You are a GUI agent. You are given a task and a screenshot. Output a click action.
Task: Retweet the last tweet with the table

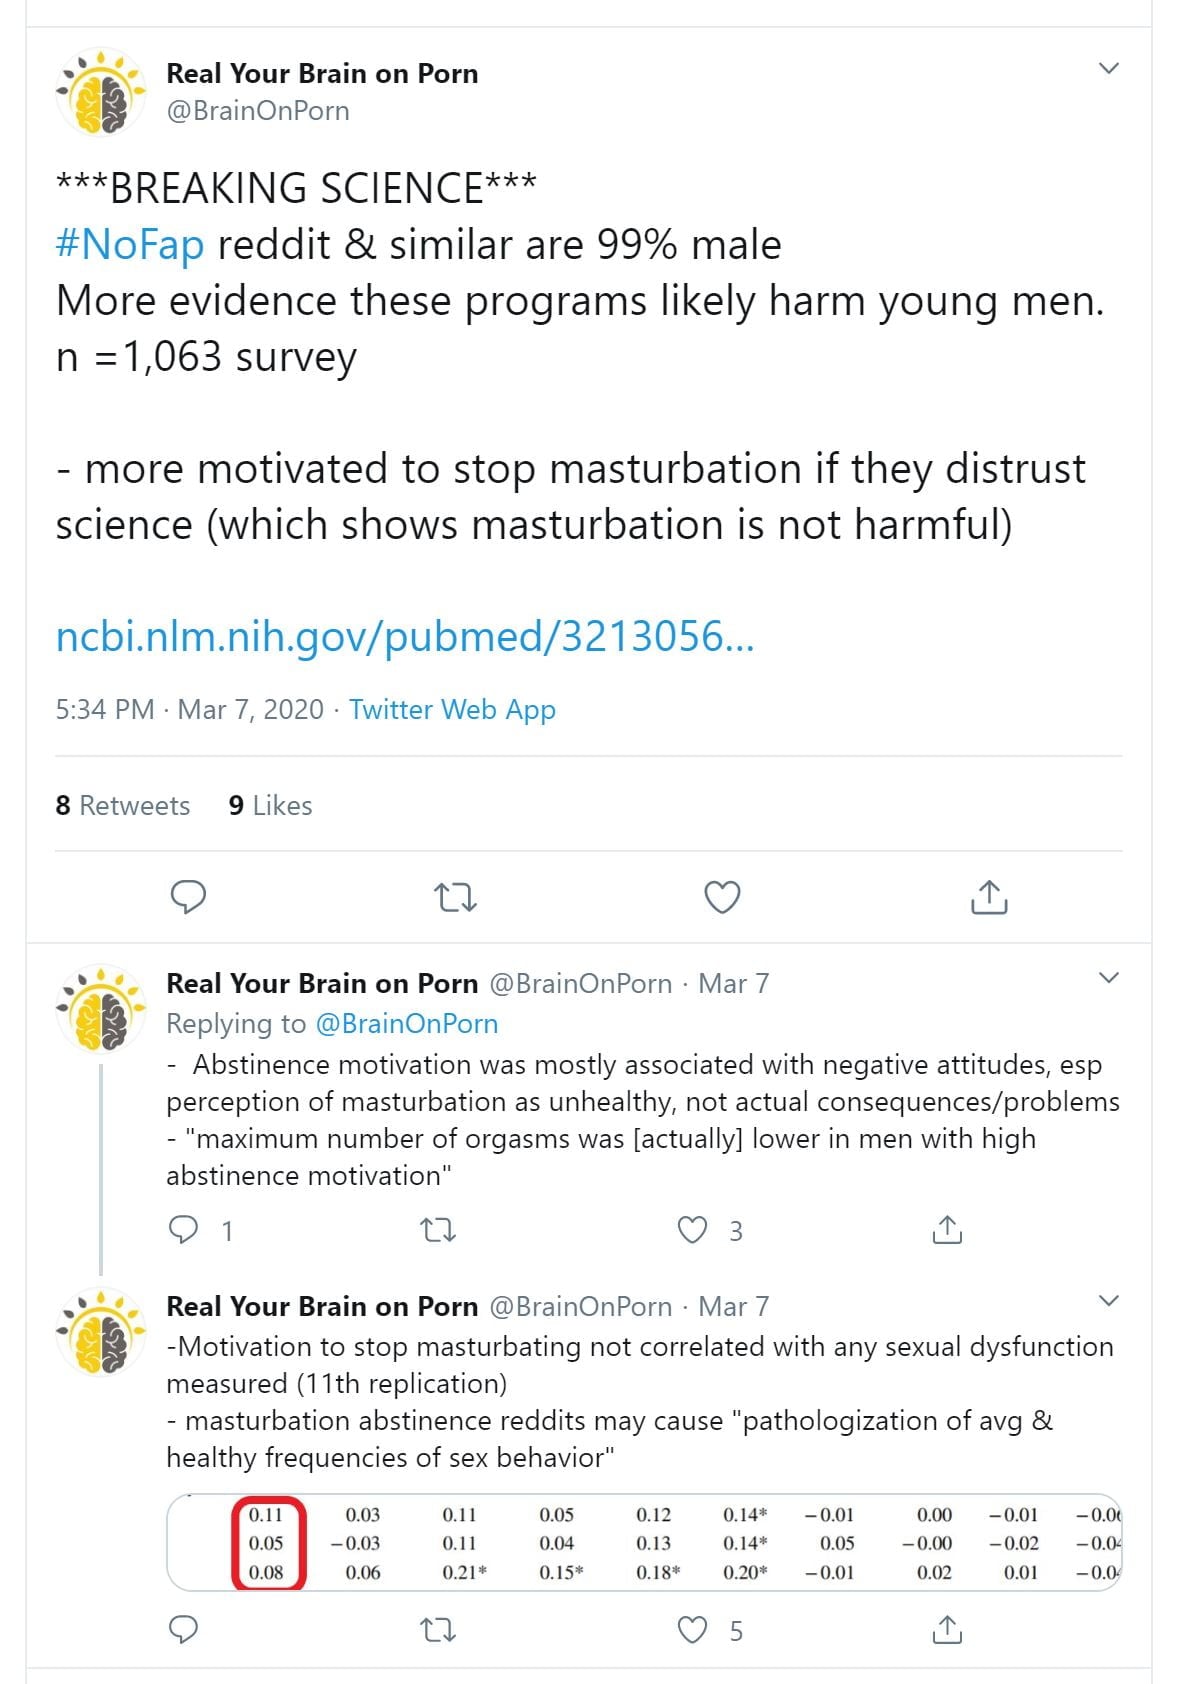(x=437, y=1630)
